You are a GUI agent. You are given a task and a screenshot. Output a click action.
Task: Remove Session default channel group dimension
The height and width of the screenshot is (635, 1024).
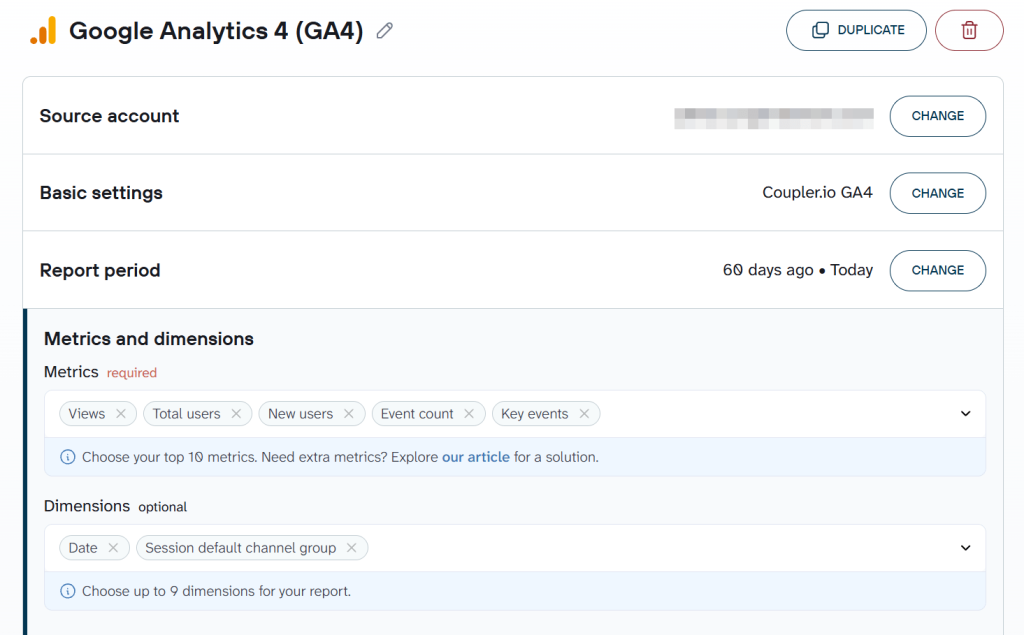pos(351,547)
